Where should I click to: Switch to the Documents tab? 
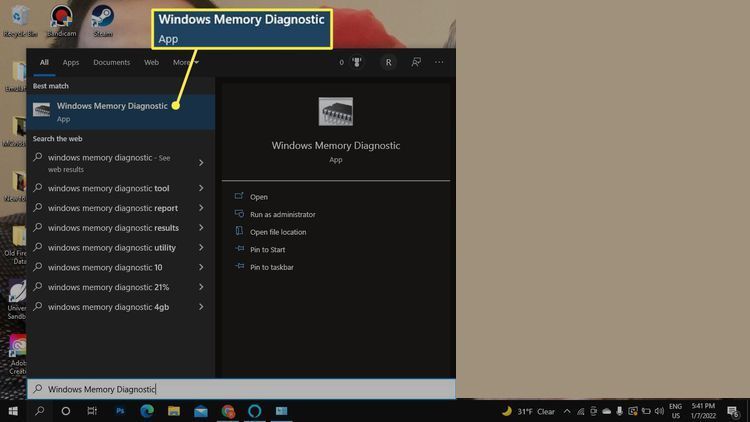111,62
